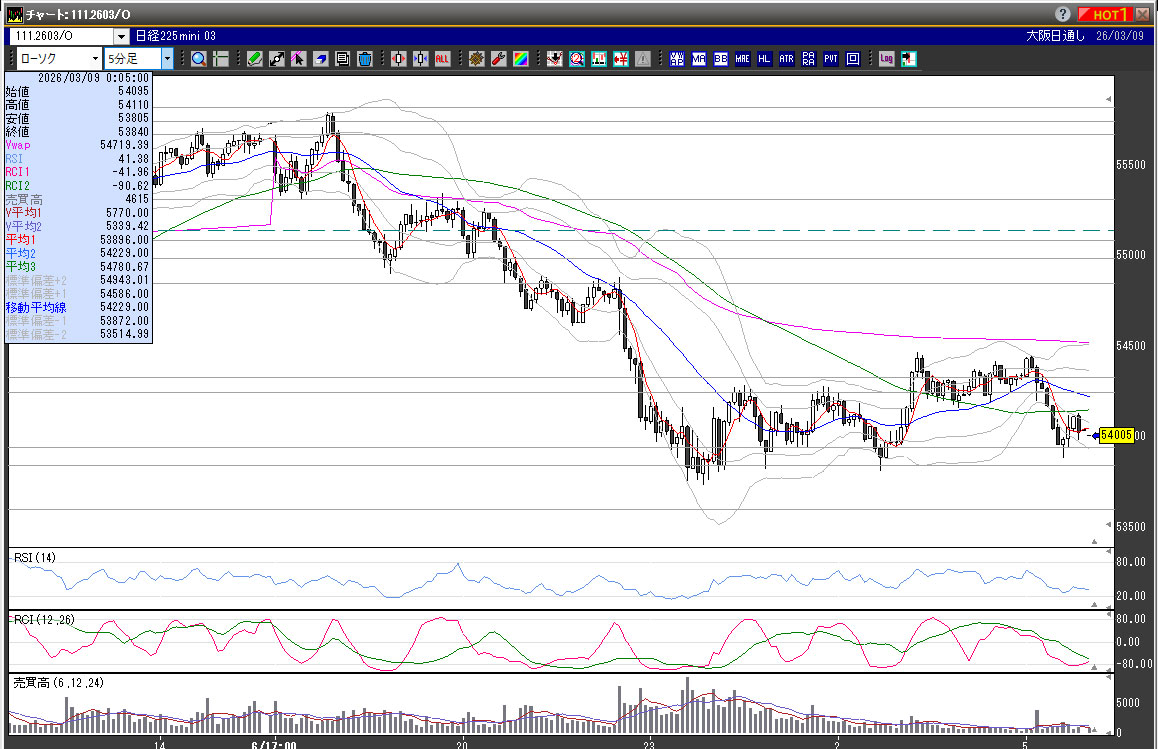1158x749 pixels.
Task: Open the symbol code dropdown 111.2603/O
Action: [121, 36]
